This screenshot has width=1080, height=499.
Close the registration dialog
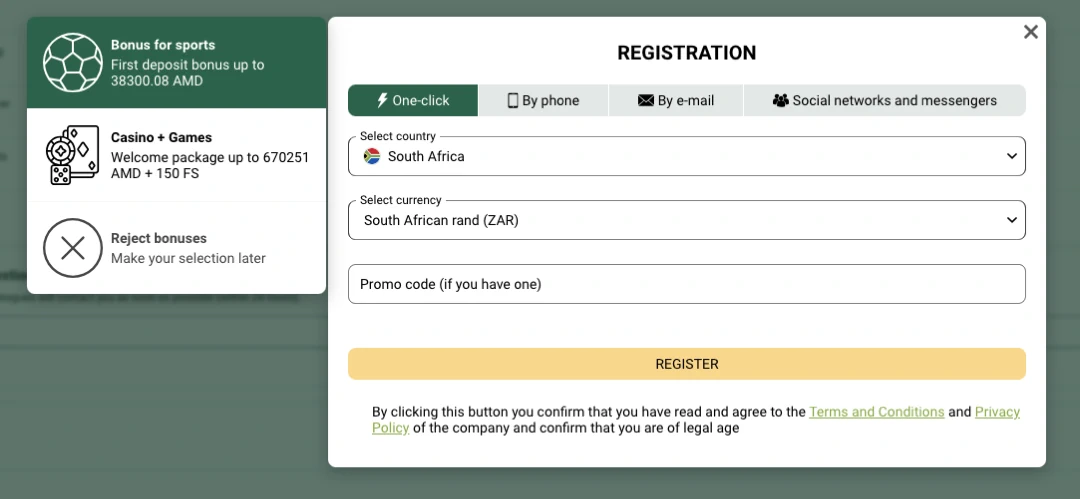pyautogui.click(x=1031, y=32)
